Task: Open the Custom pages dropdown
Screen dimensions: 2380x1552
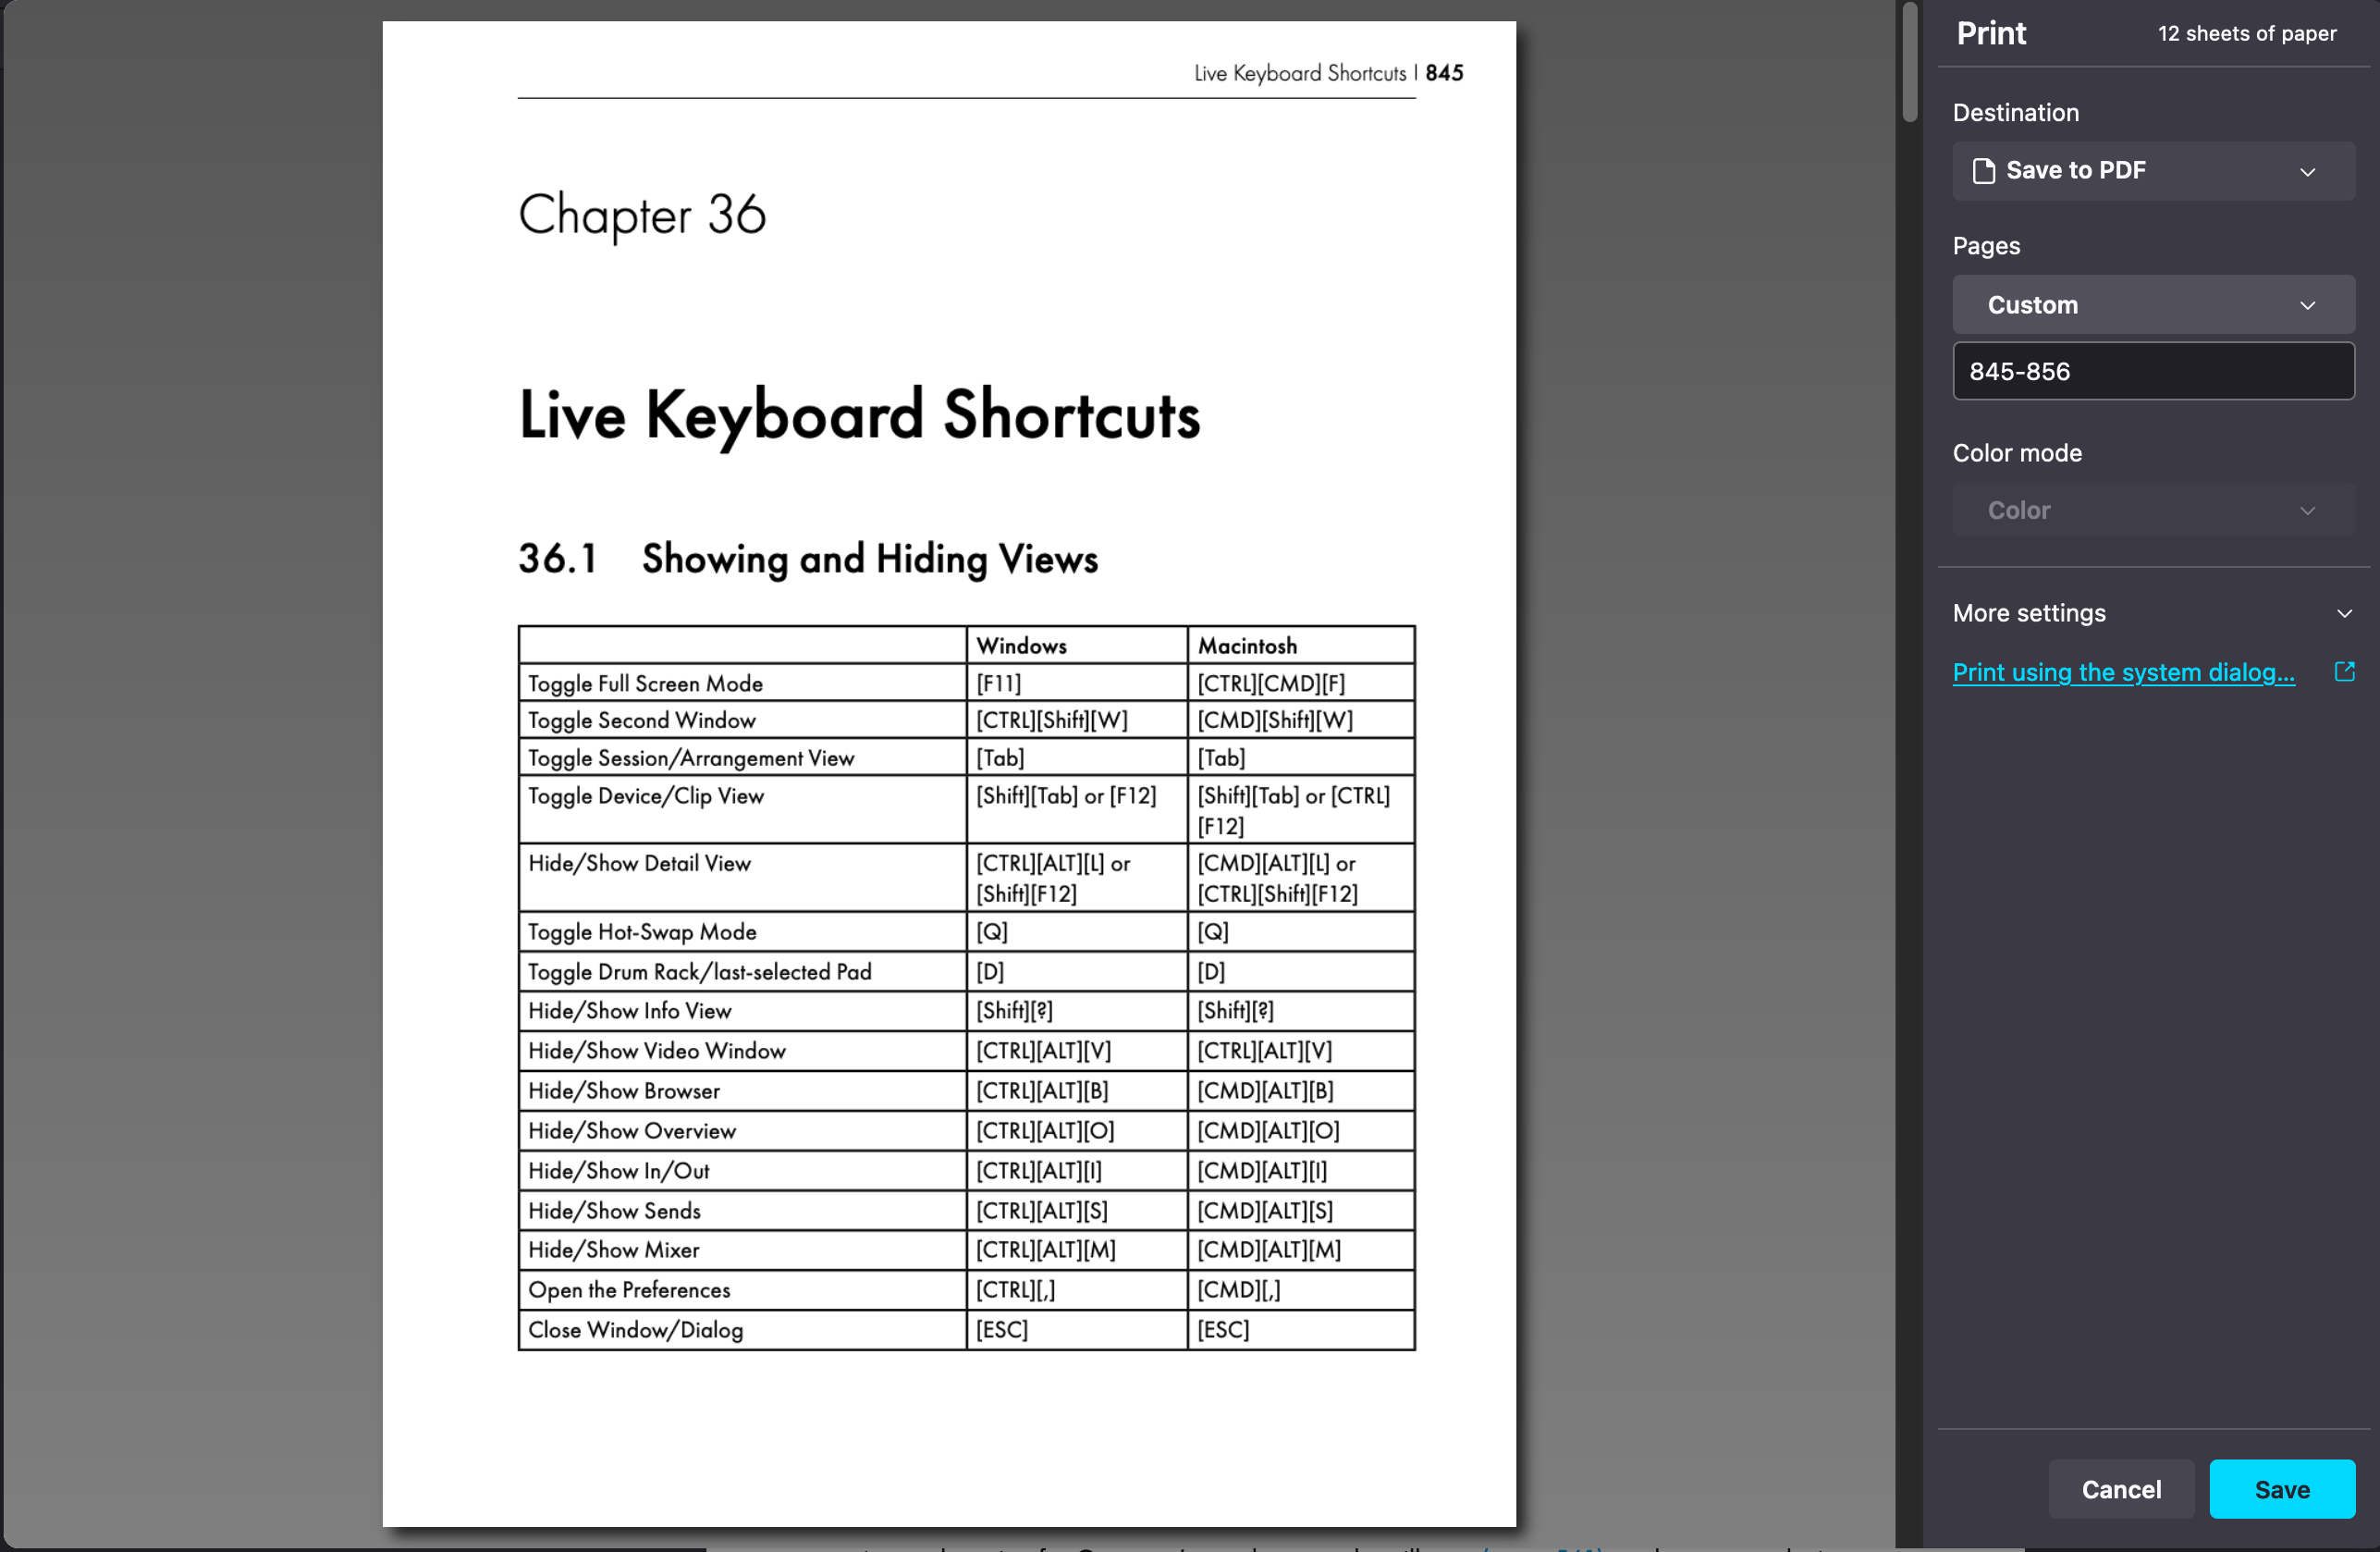Action: pos(2152,305)
